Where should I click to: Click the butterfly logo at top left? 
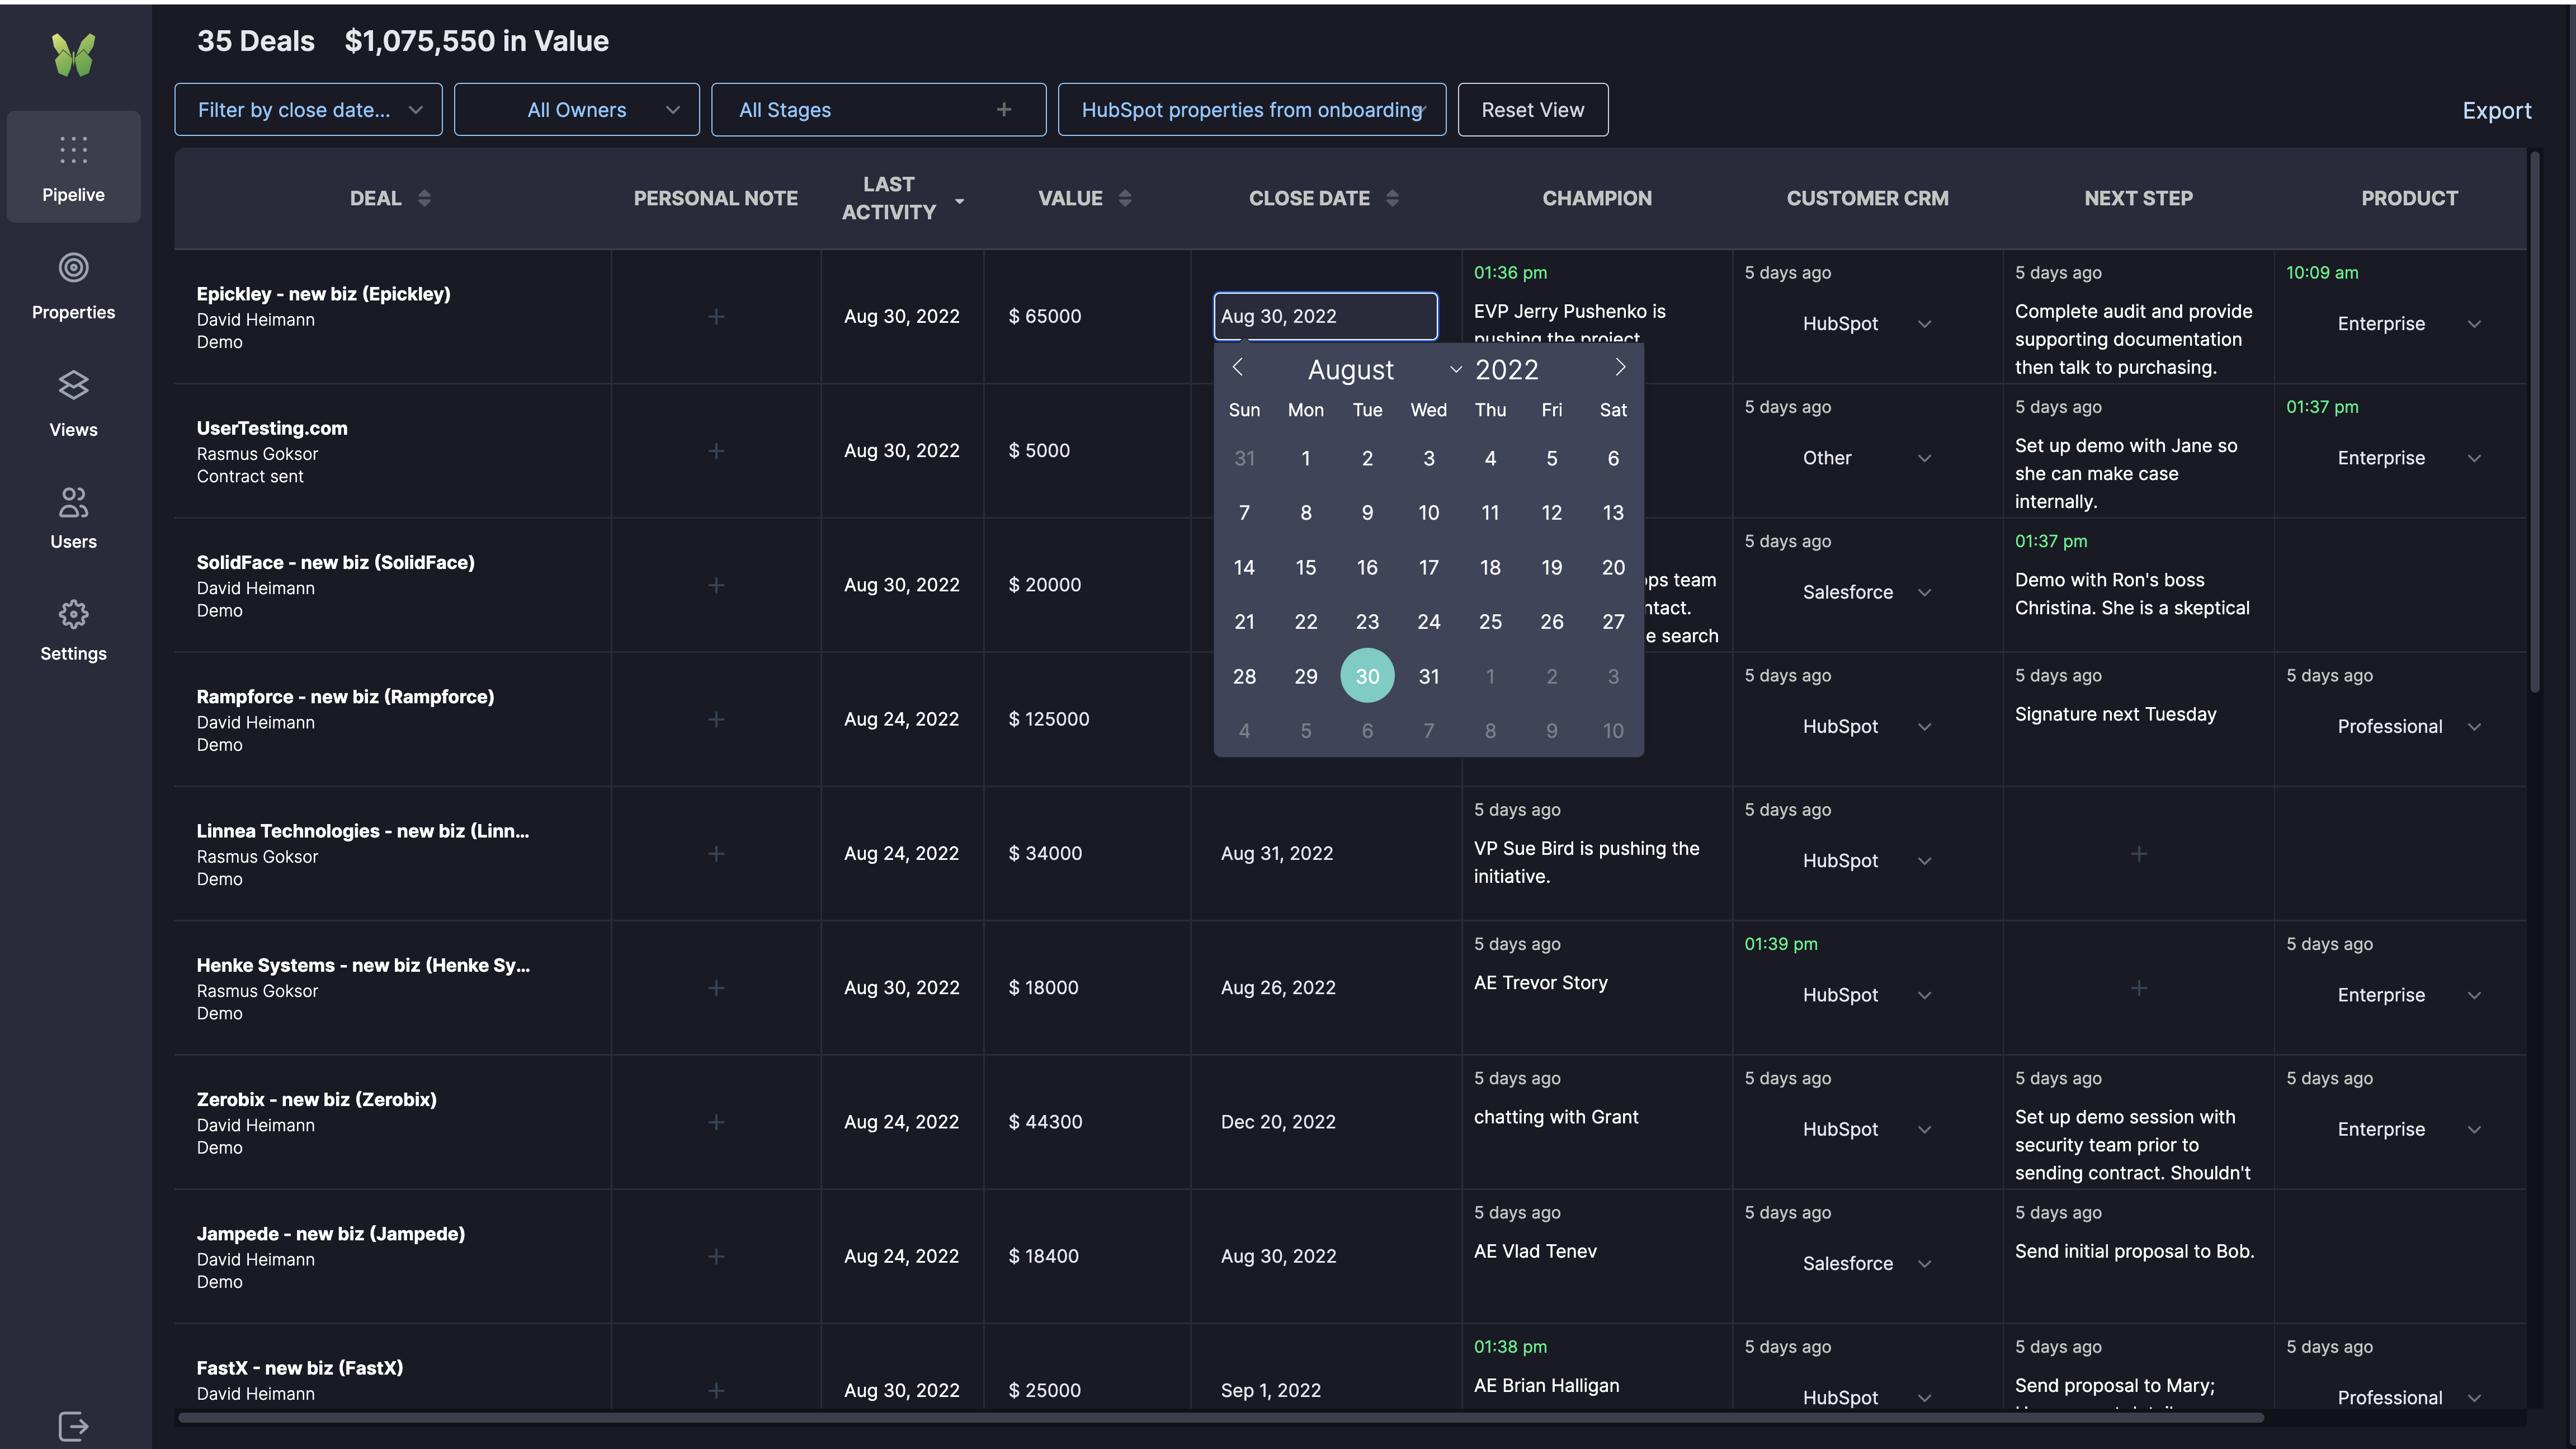pyautogui.click(x=73, y=54)
